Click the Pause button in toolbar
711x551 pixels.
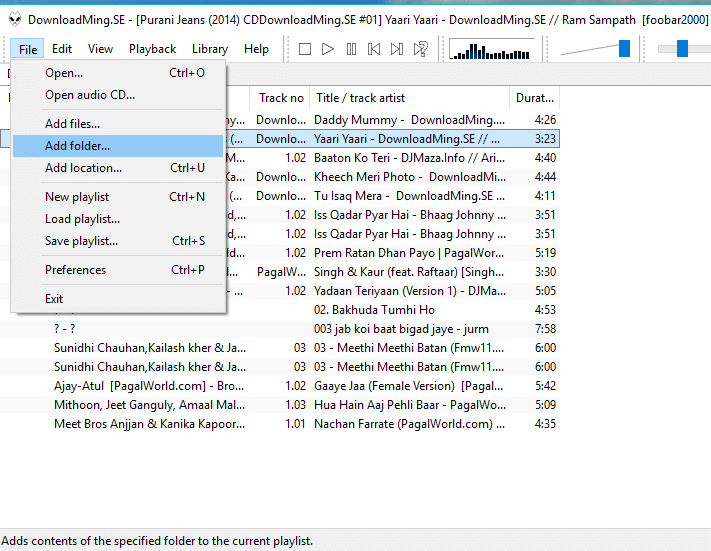coord(351,49)
